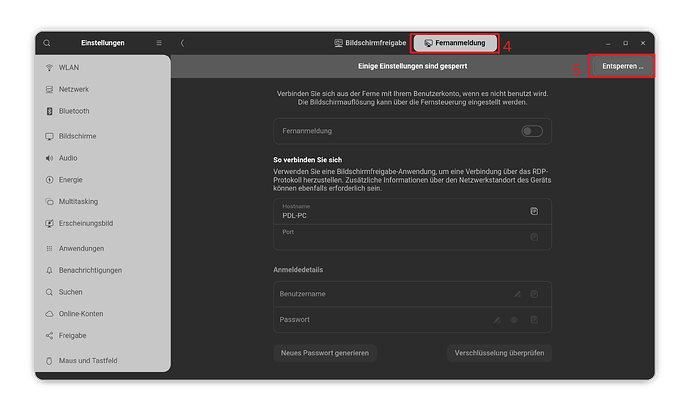Edit the Passwort with the pencil icon

pos(497,320)
